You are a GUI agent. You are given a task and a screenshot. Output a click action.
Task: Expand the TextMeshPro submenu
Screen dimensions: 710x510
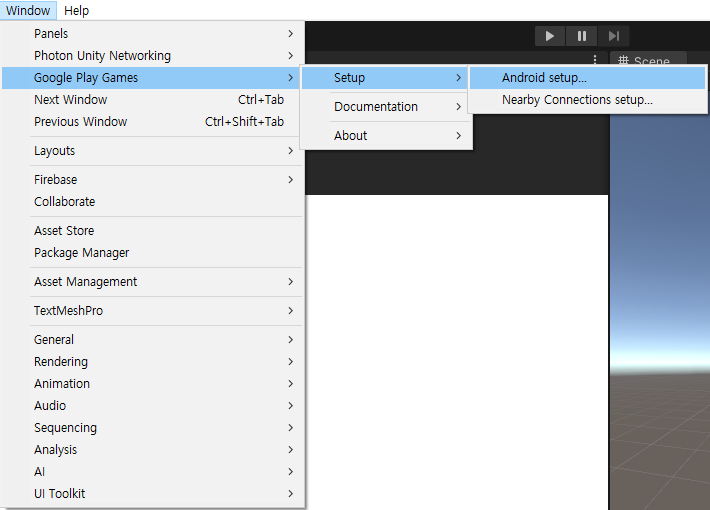click(x=153, y=311)
